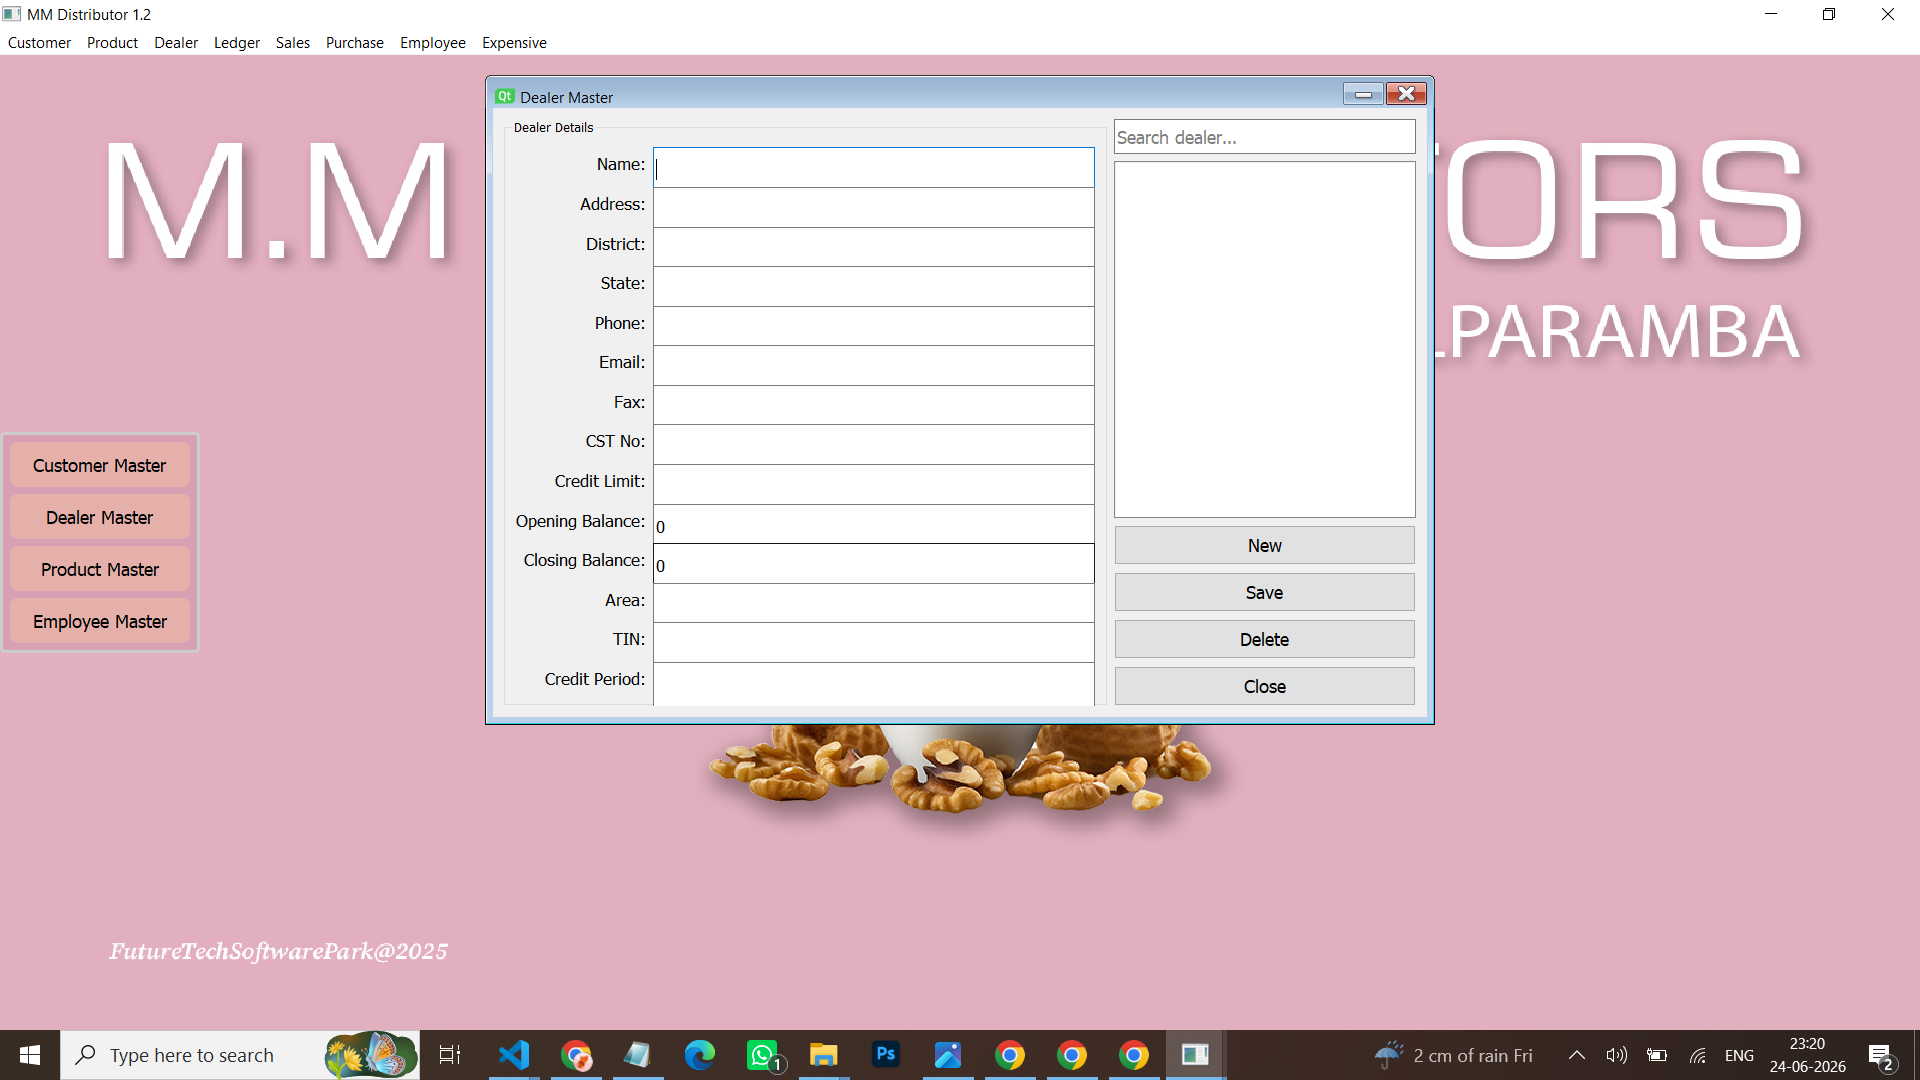Open Visual Studio Code from taskbar
This screenshot has width=1920, height=1080.
(514, 1055)
